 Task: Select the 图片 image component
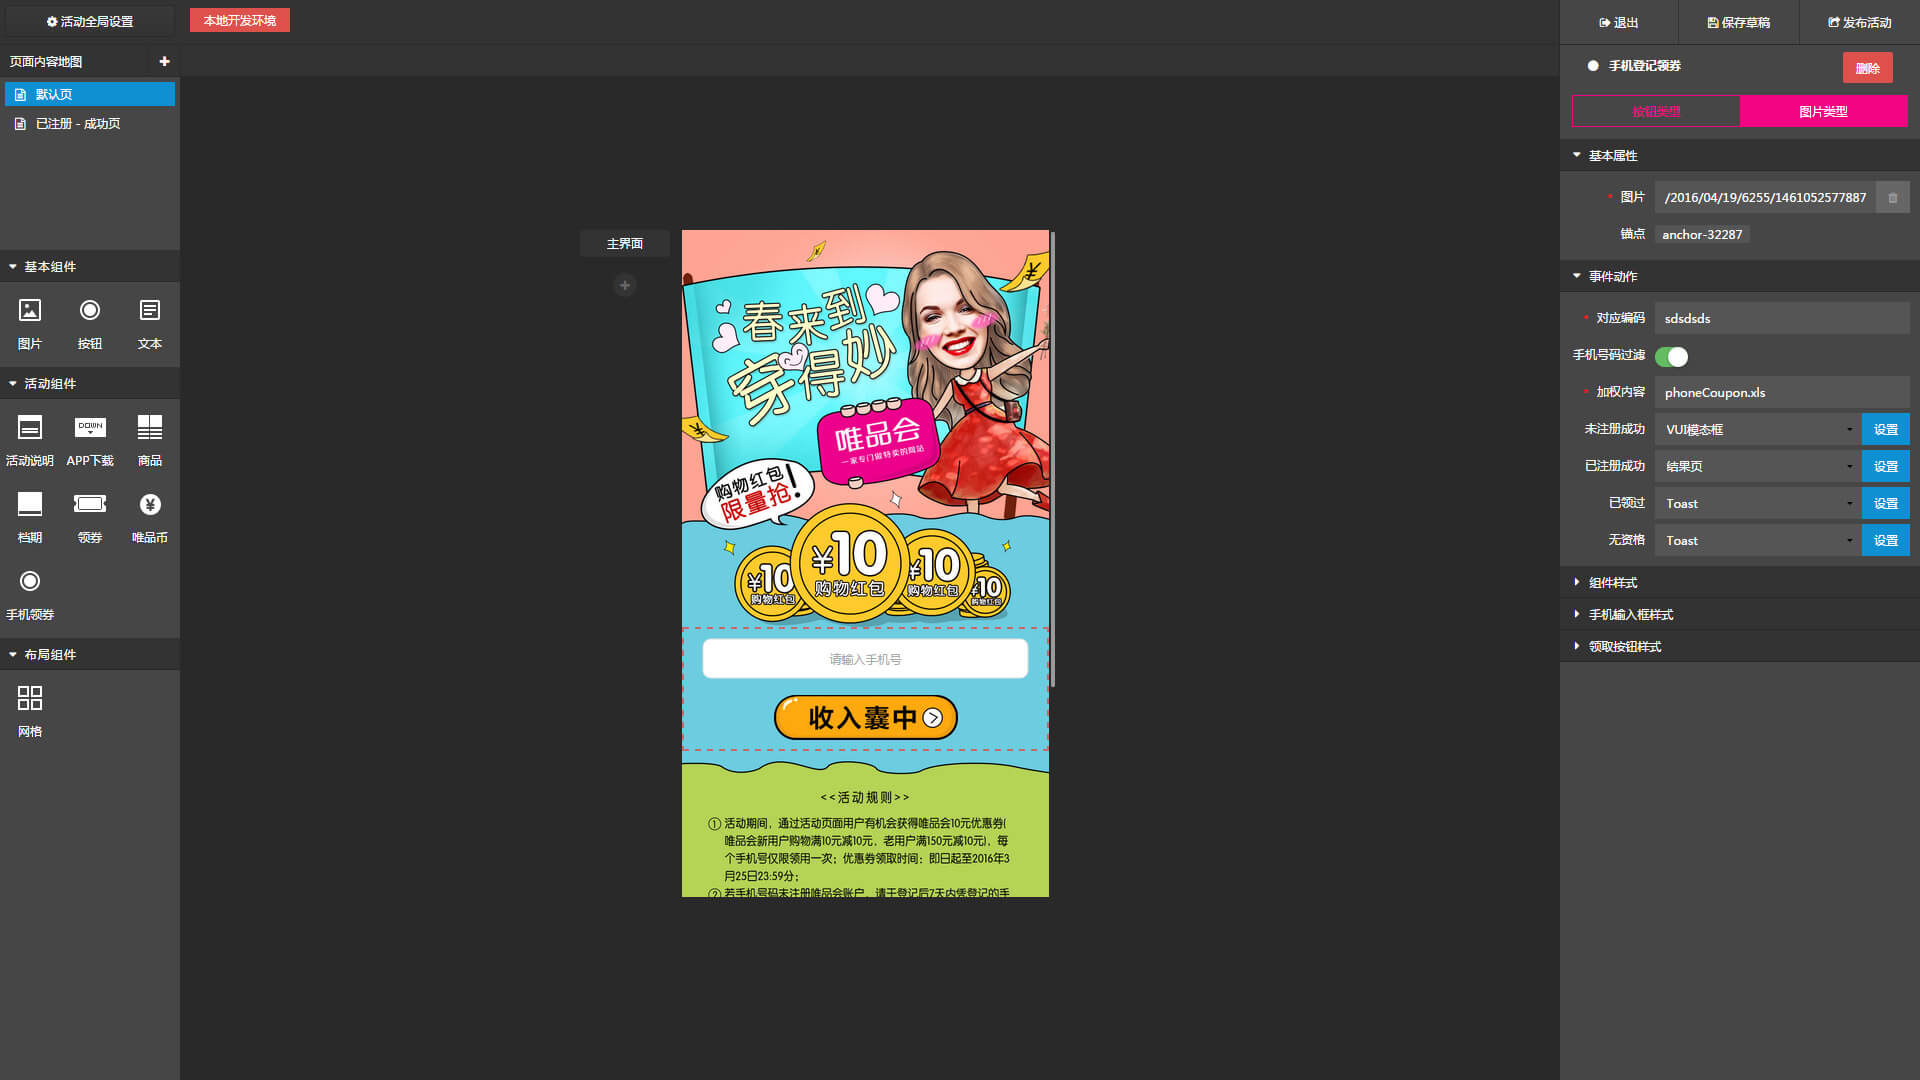[x=30, y=324]
